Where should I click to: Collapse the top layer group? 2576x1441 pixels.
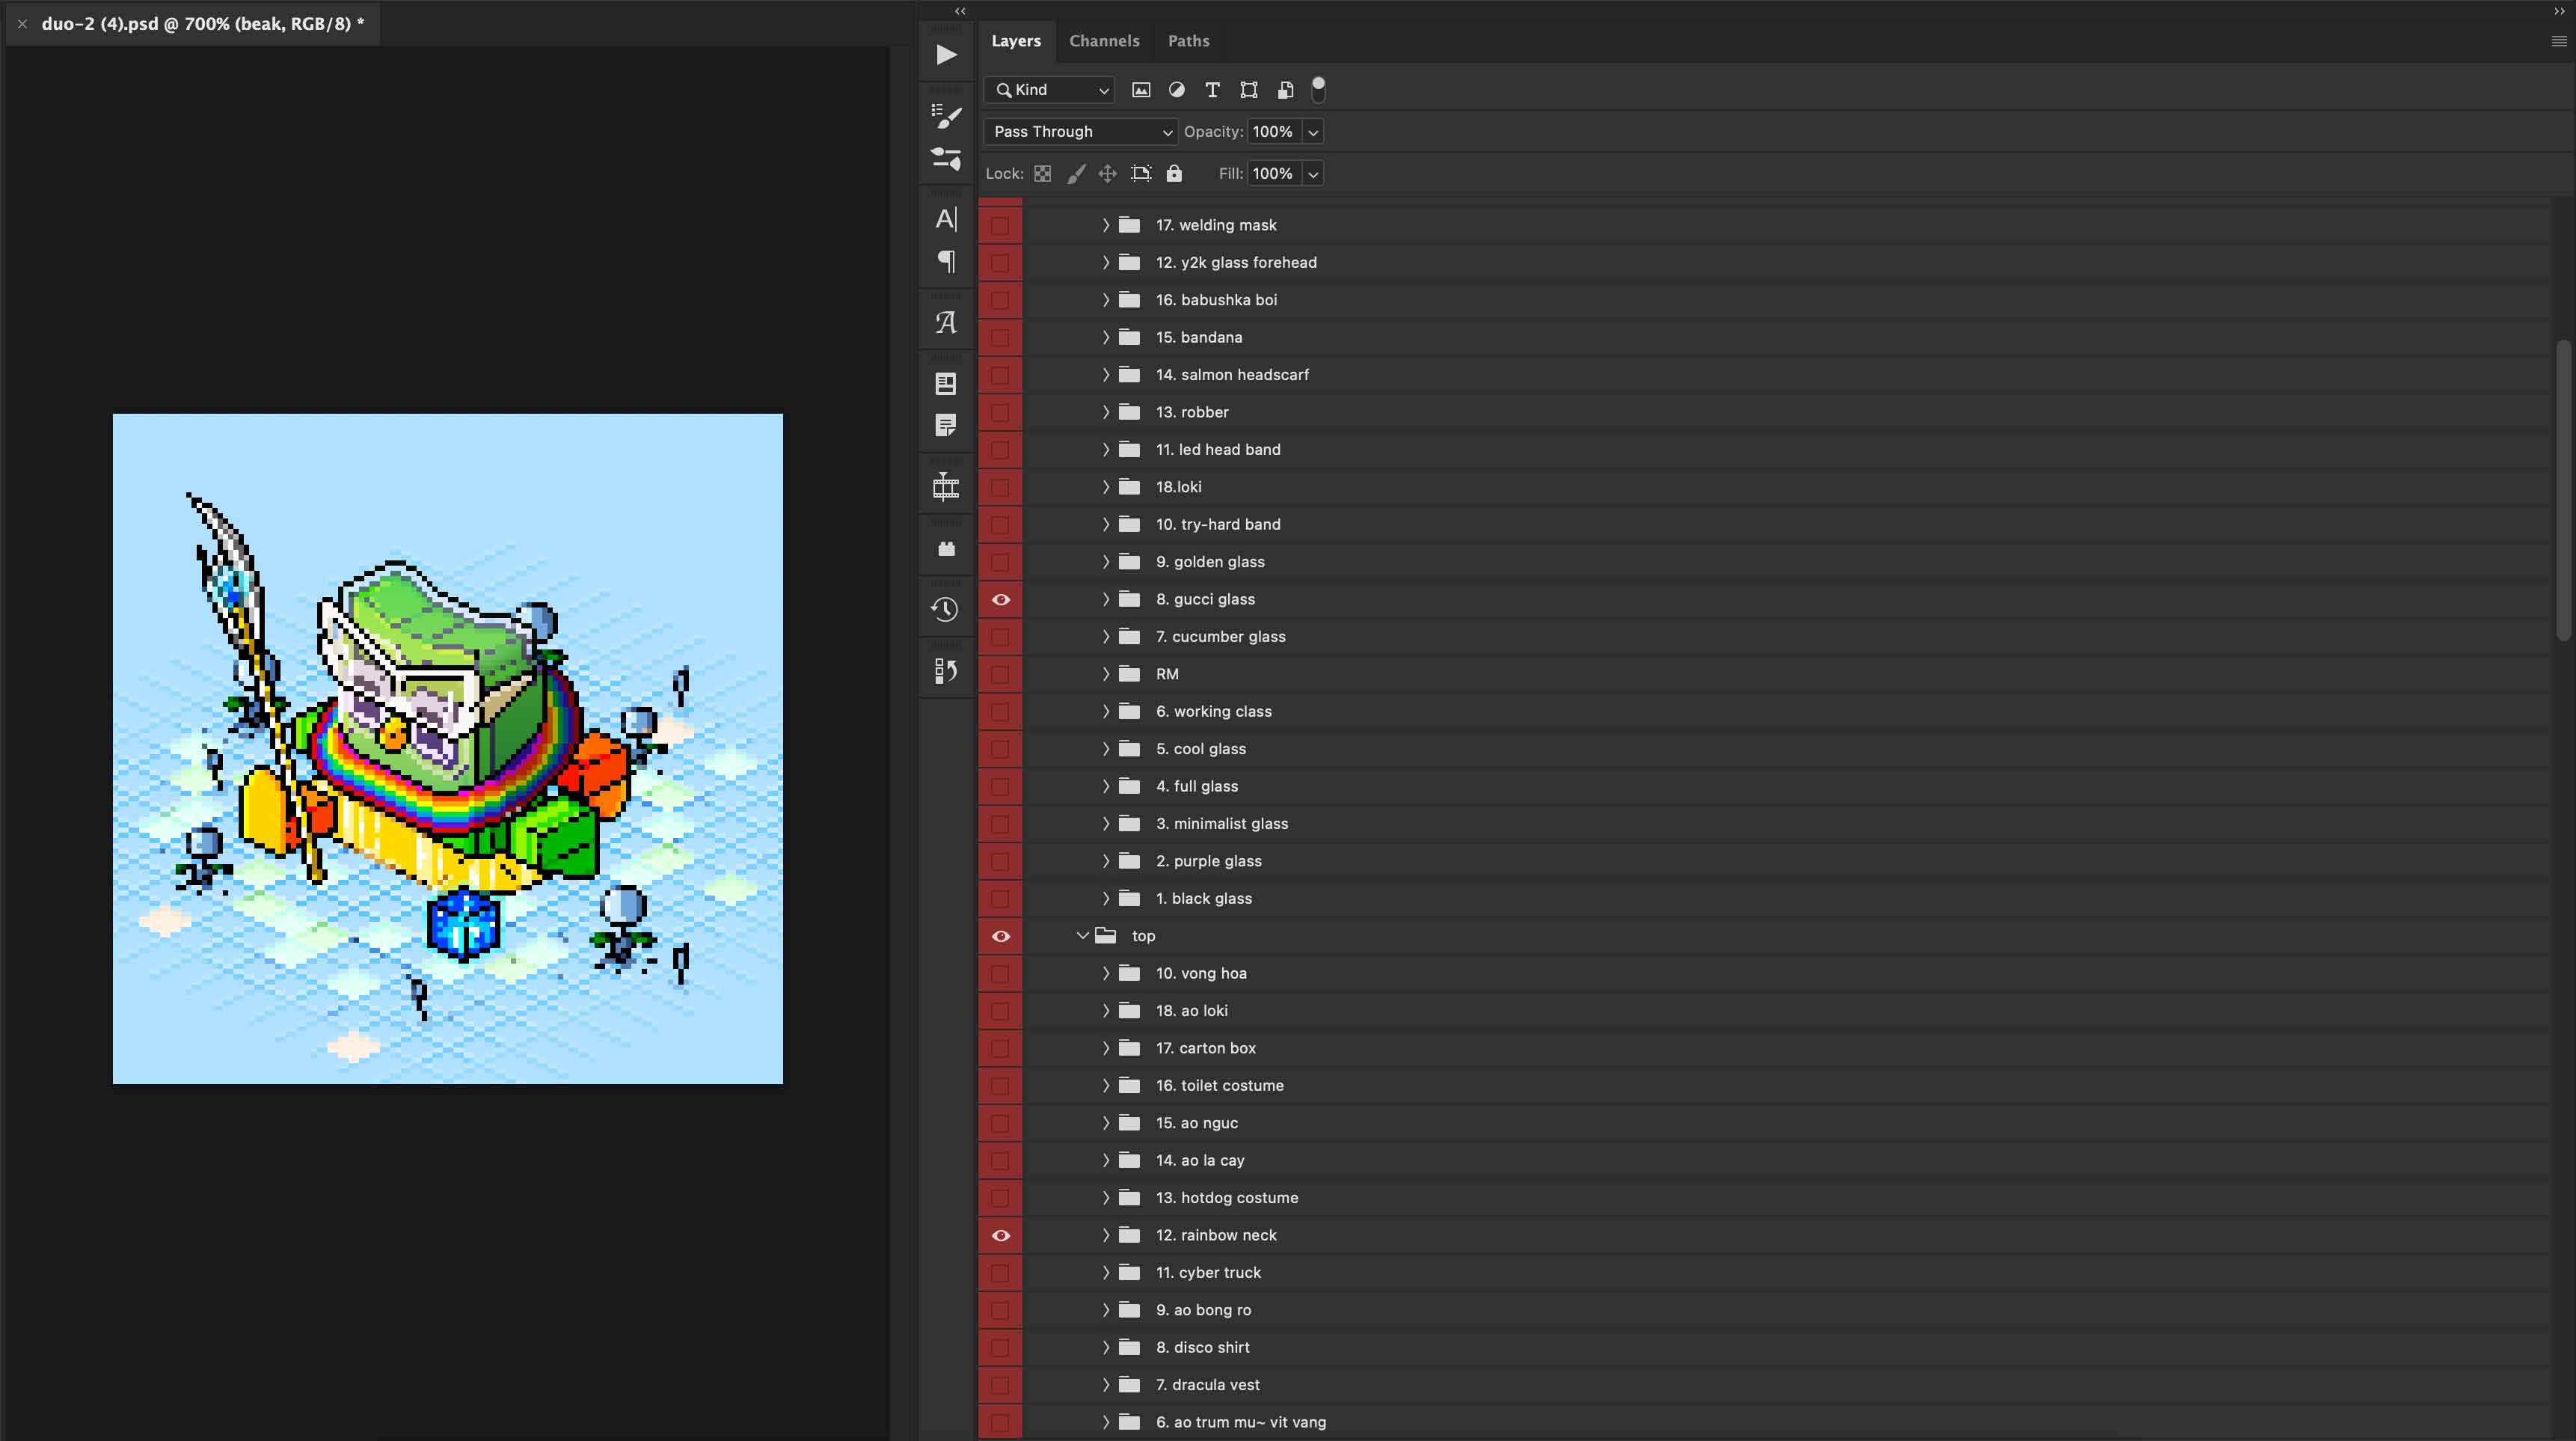pos(1082,936)
